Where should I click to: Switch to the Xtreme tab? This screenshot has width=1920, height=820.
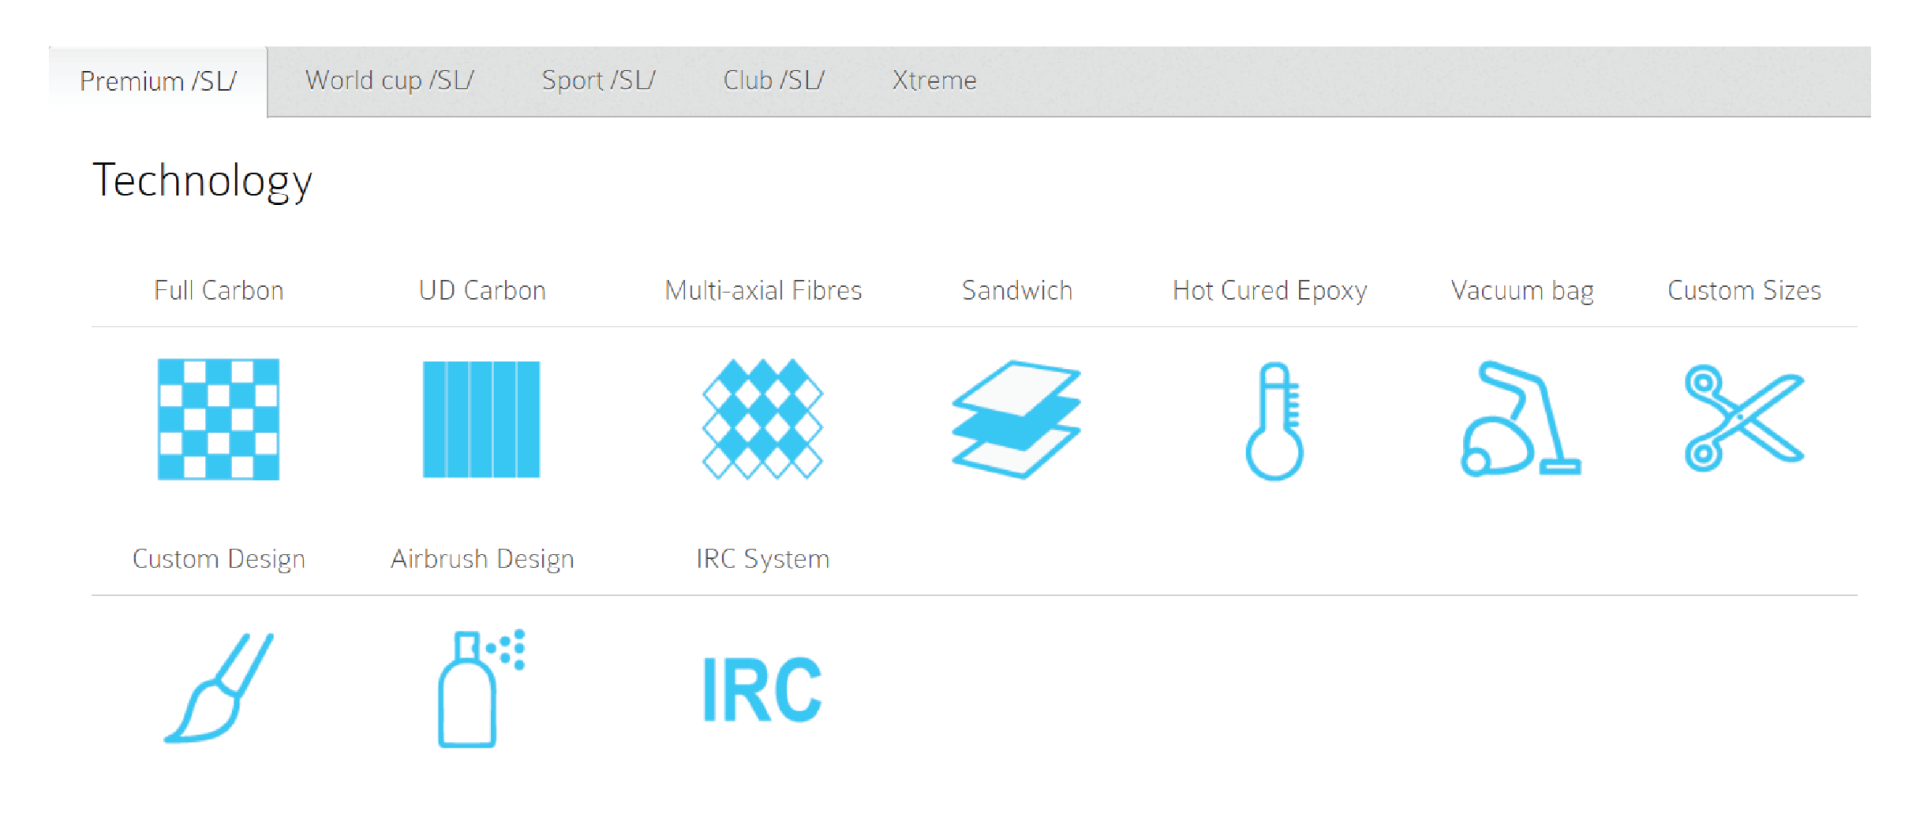coord(934,80)
